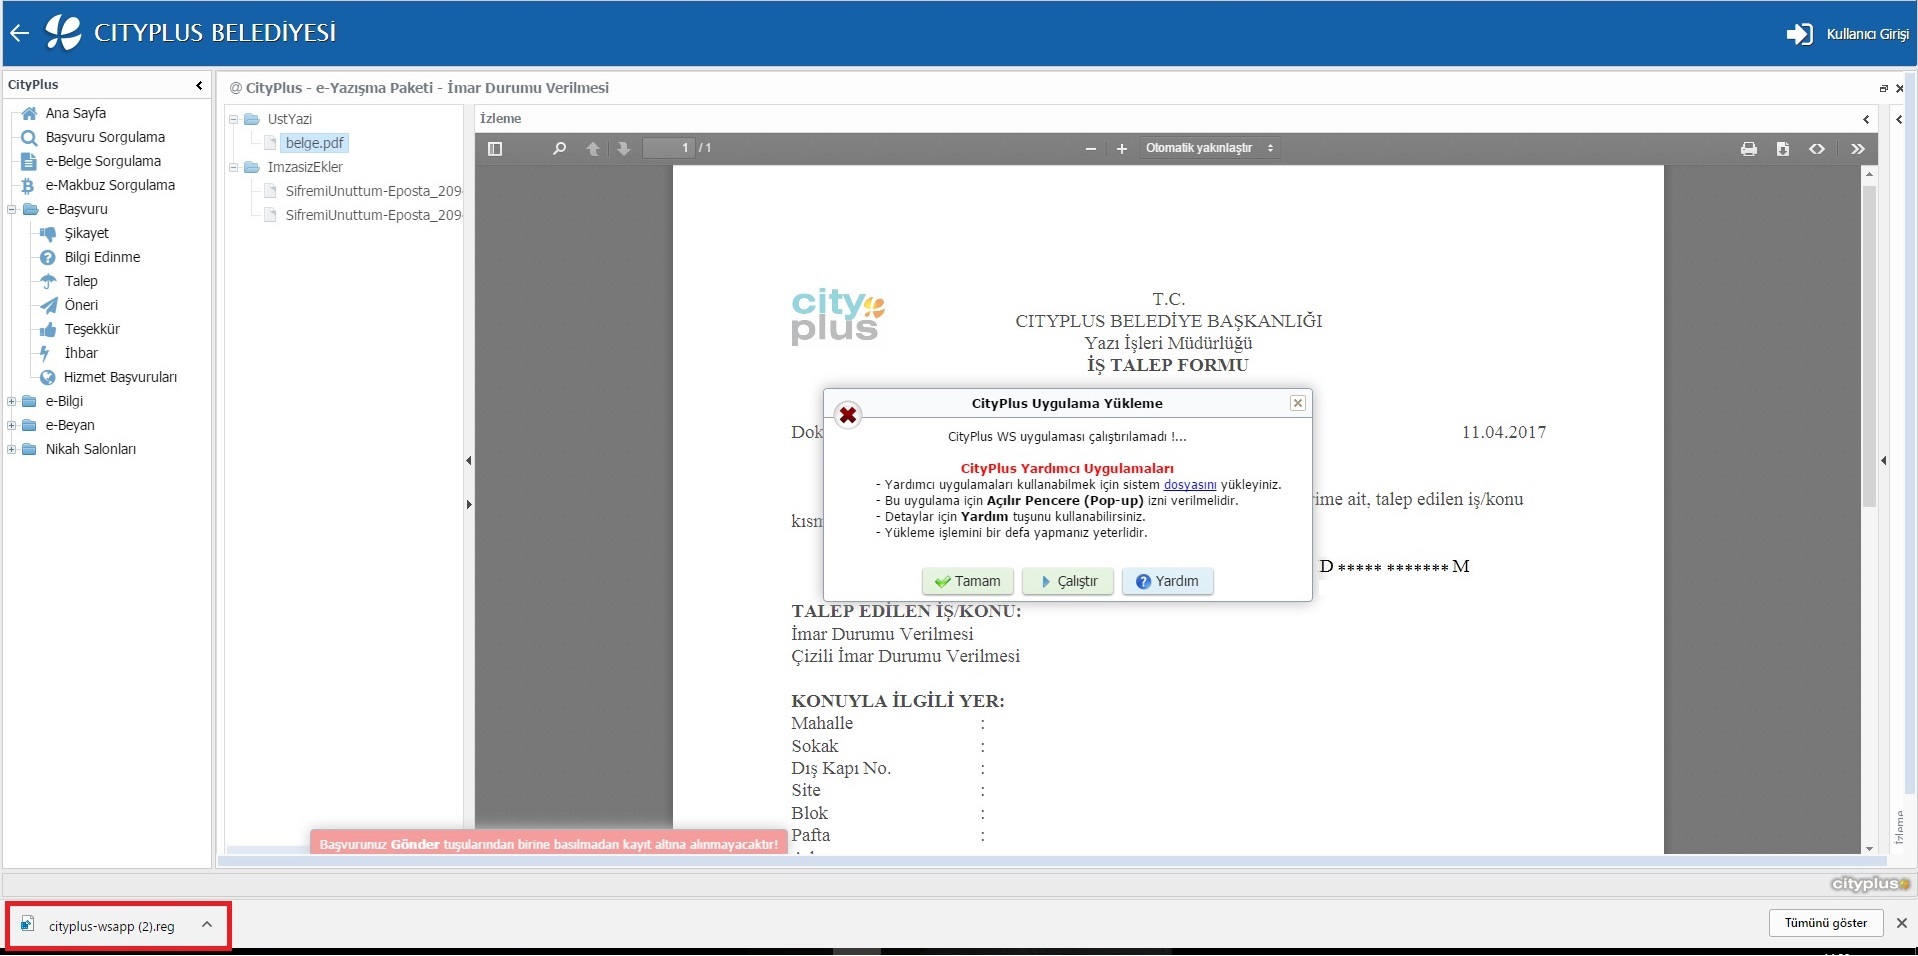Collapse the e-Başvuru tree node
Screen dimensions: 1918x956
[x=12, y=209]
